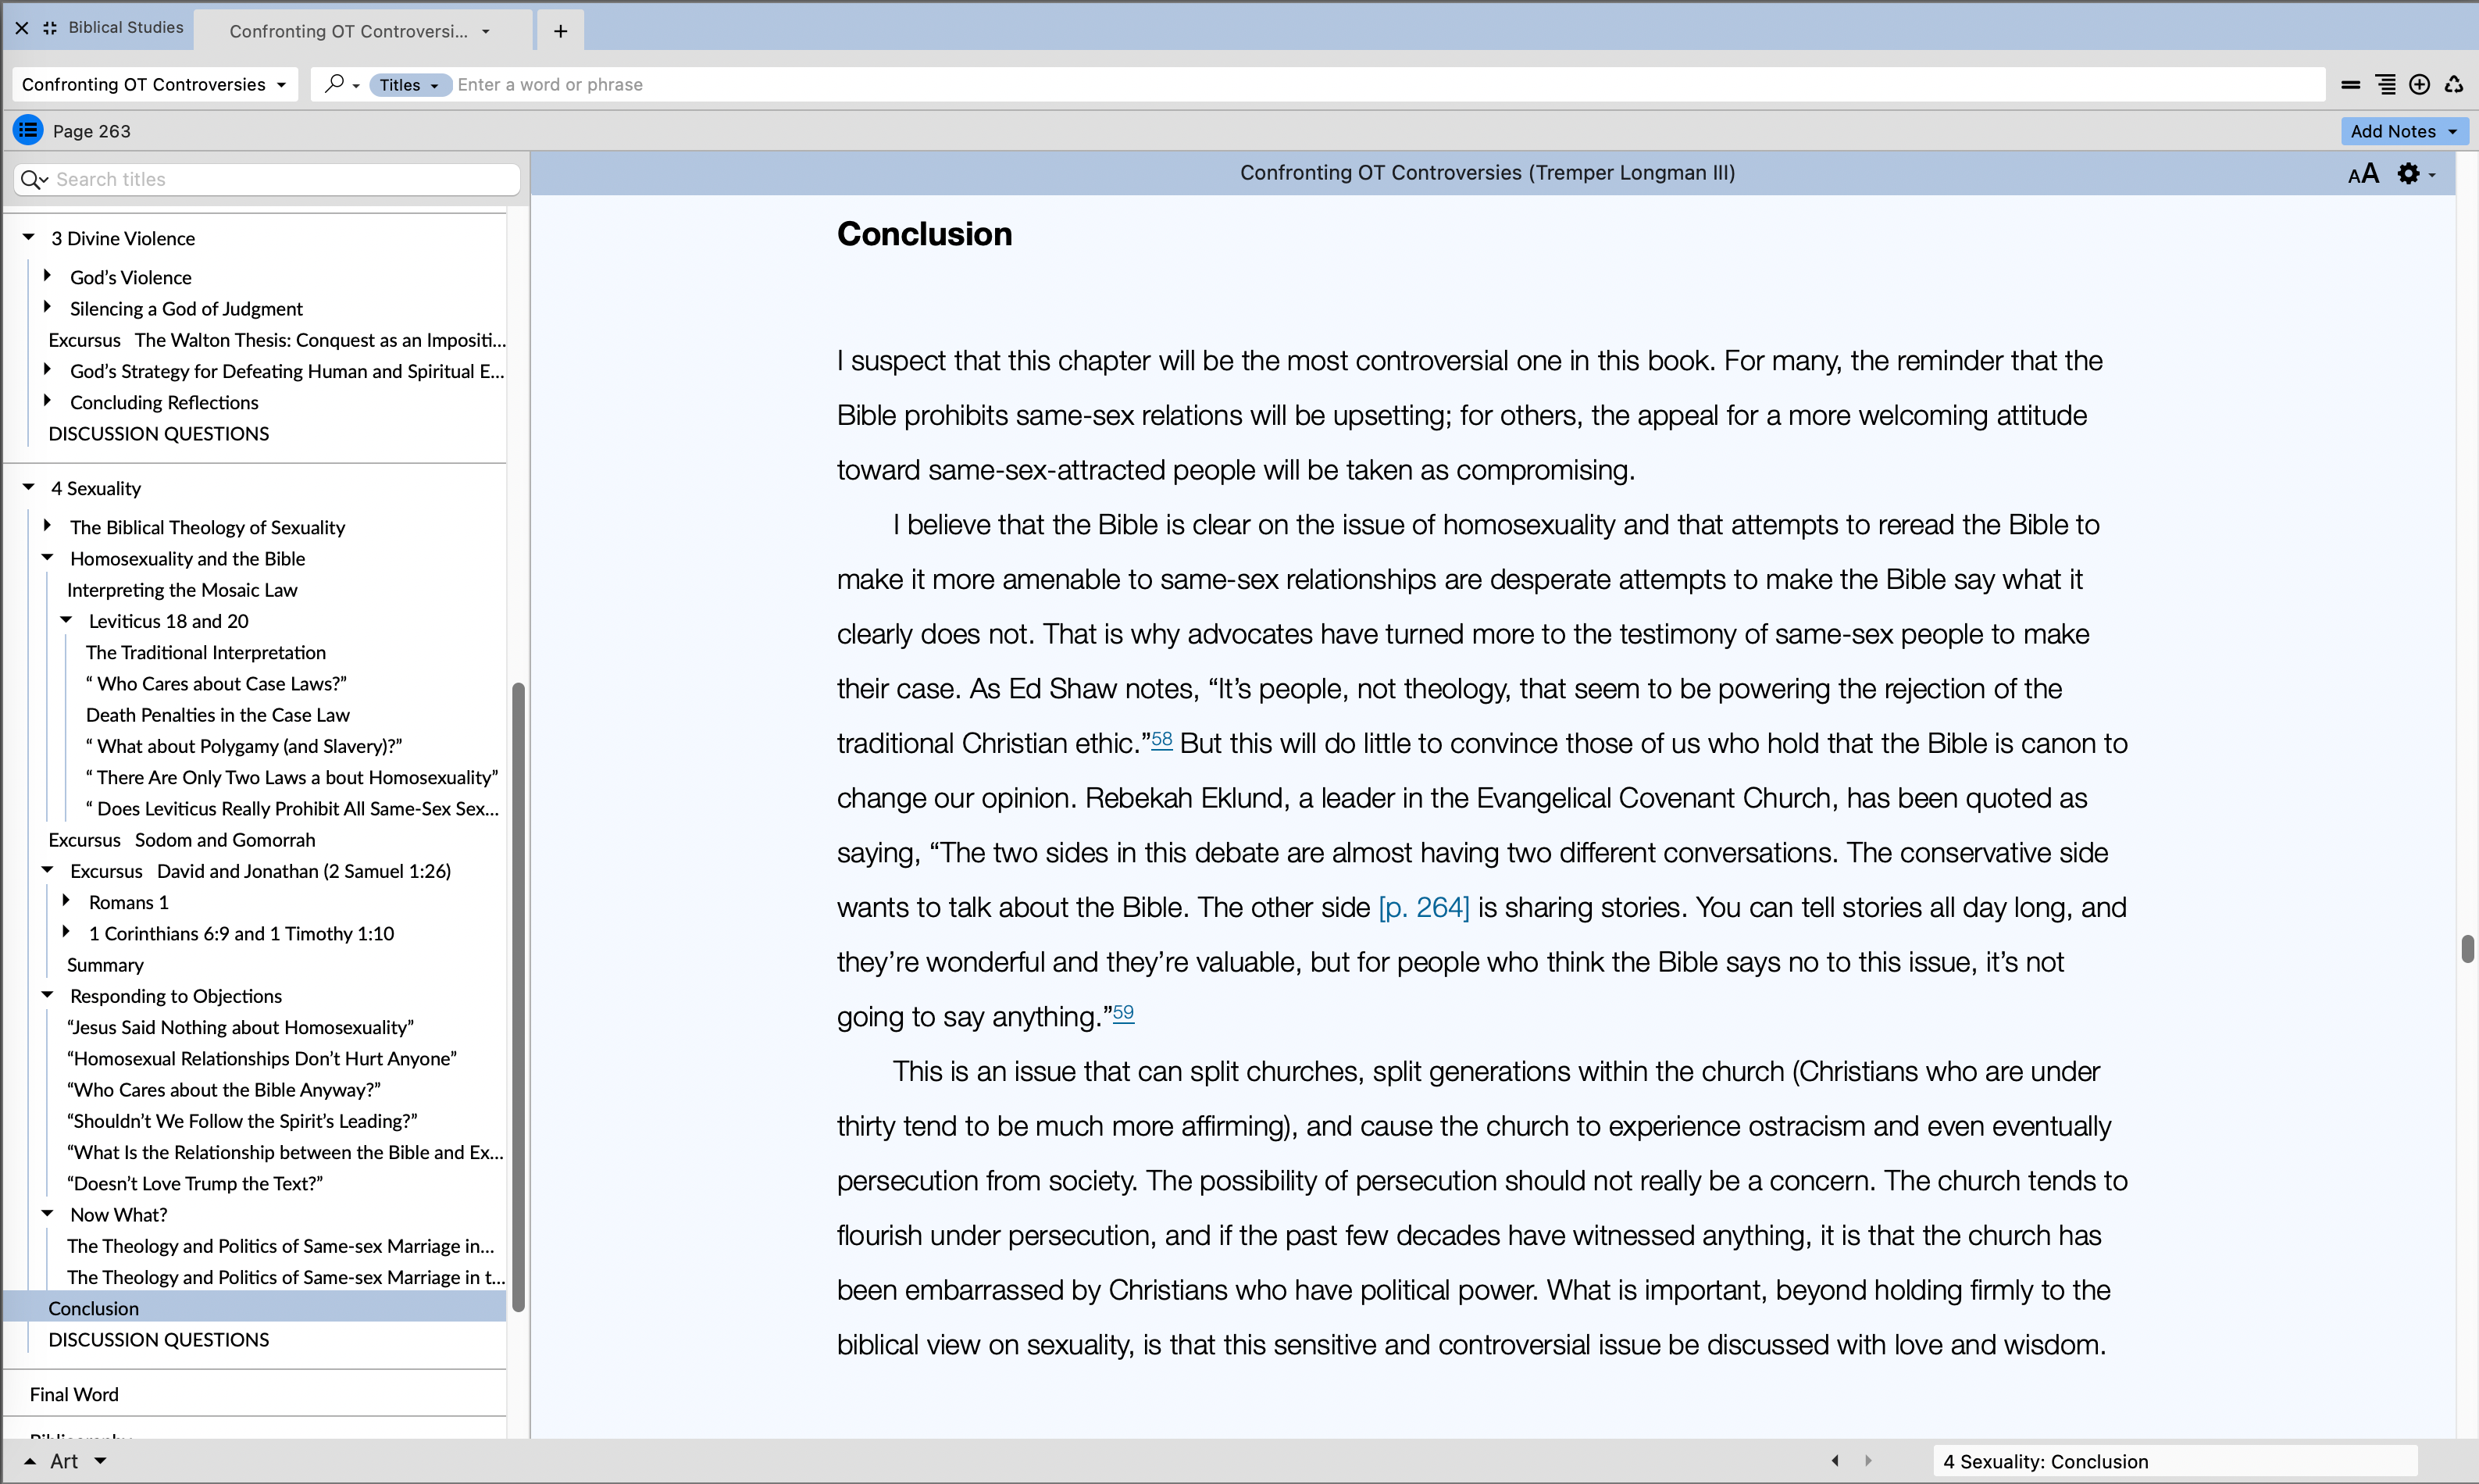Expand God's Strategy for Defeating Human entry

(47, 369)
